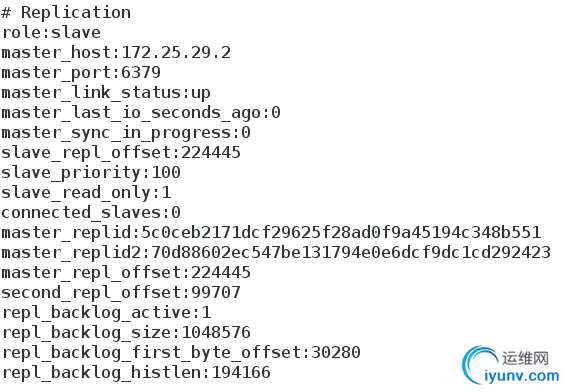Select the master_repl_offset:224445 line
The height and width of the screenshot is (392, 565).
126,273
